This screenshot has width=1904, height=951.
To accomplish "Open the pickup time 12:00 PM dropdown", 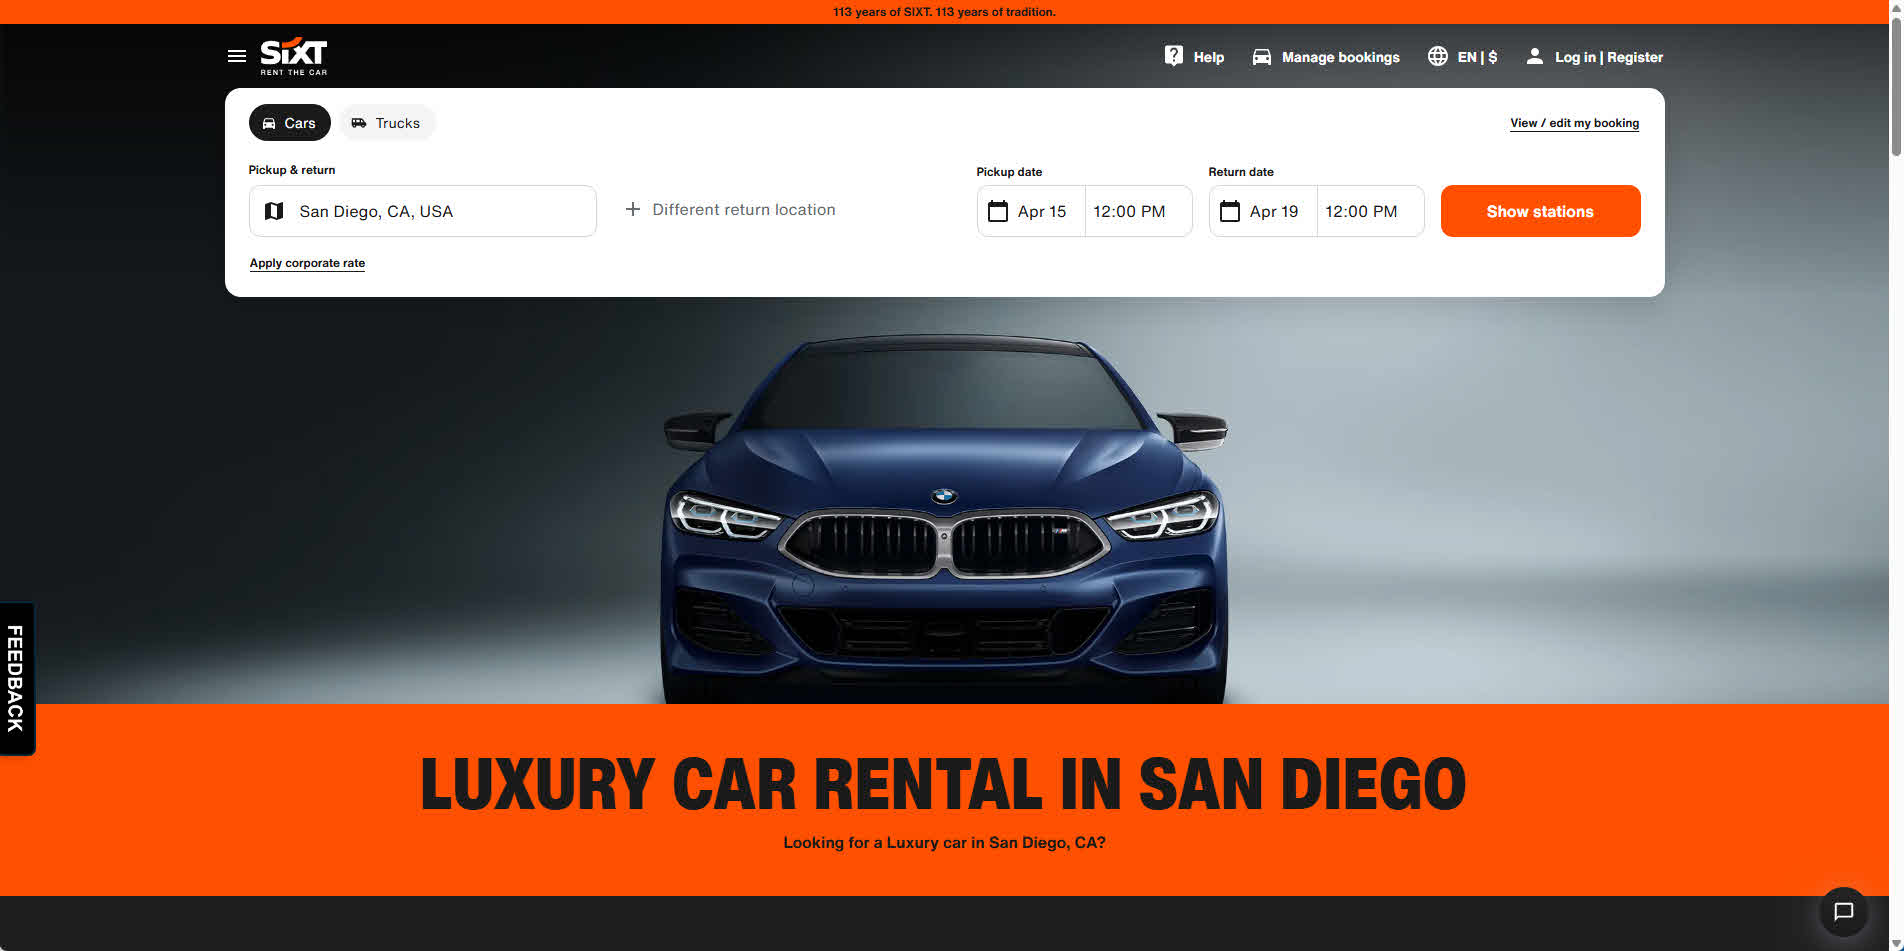I will (1130, 211).
